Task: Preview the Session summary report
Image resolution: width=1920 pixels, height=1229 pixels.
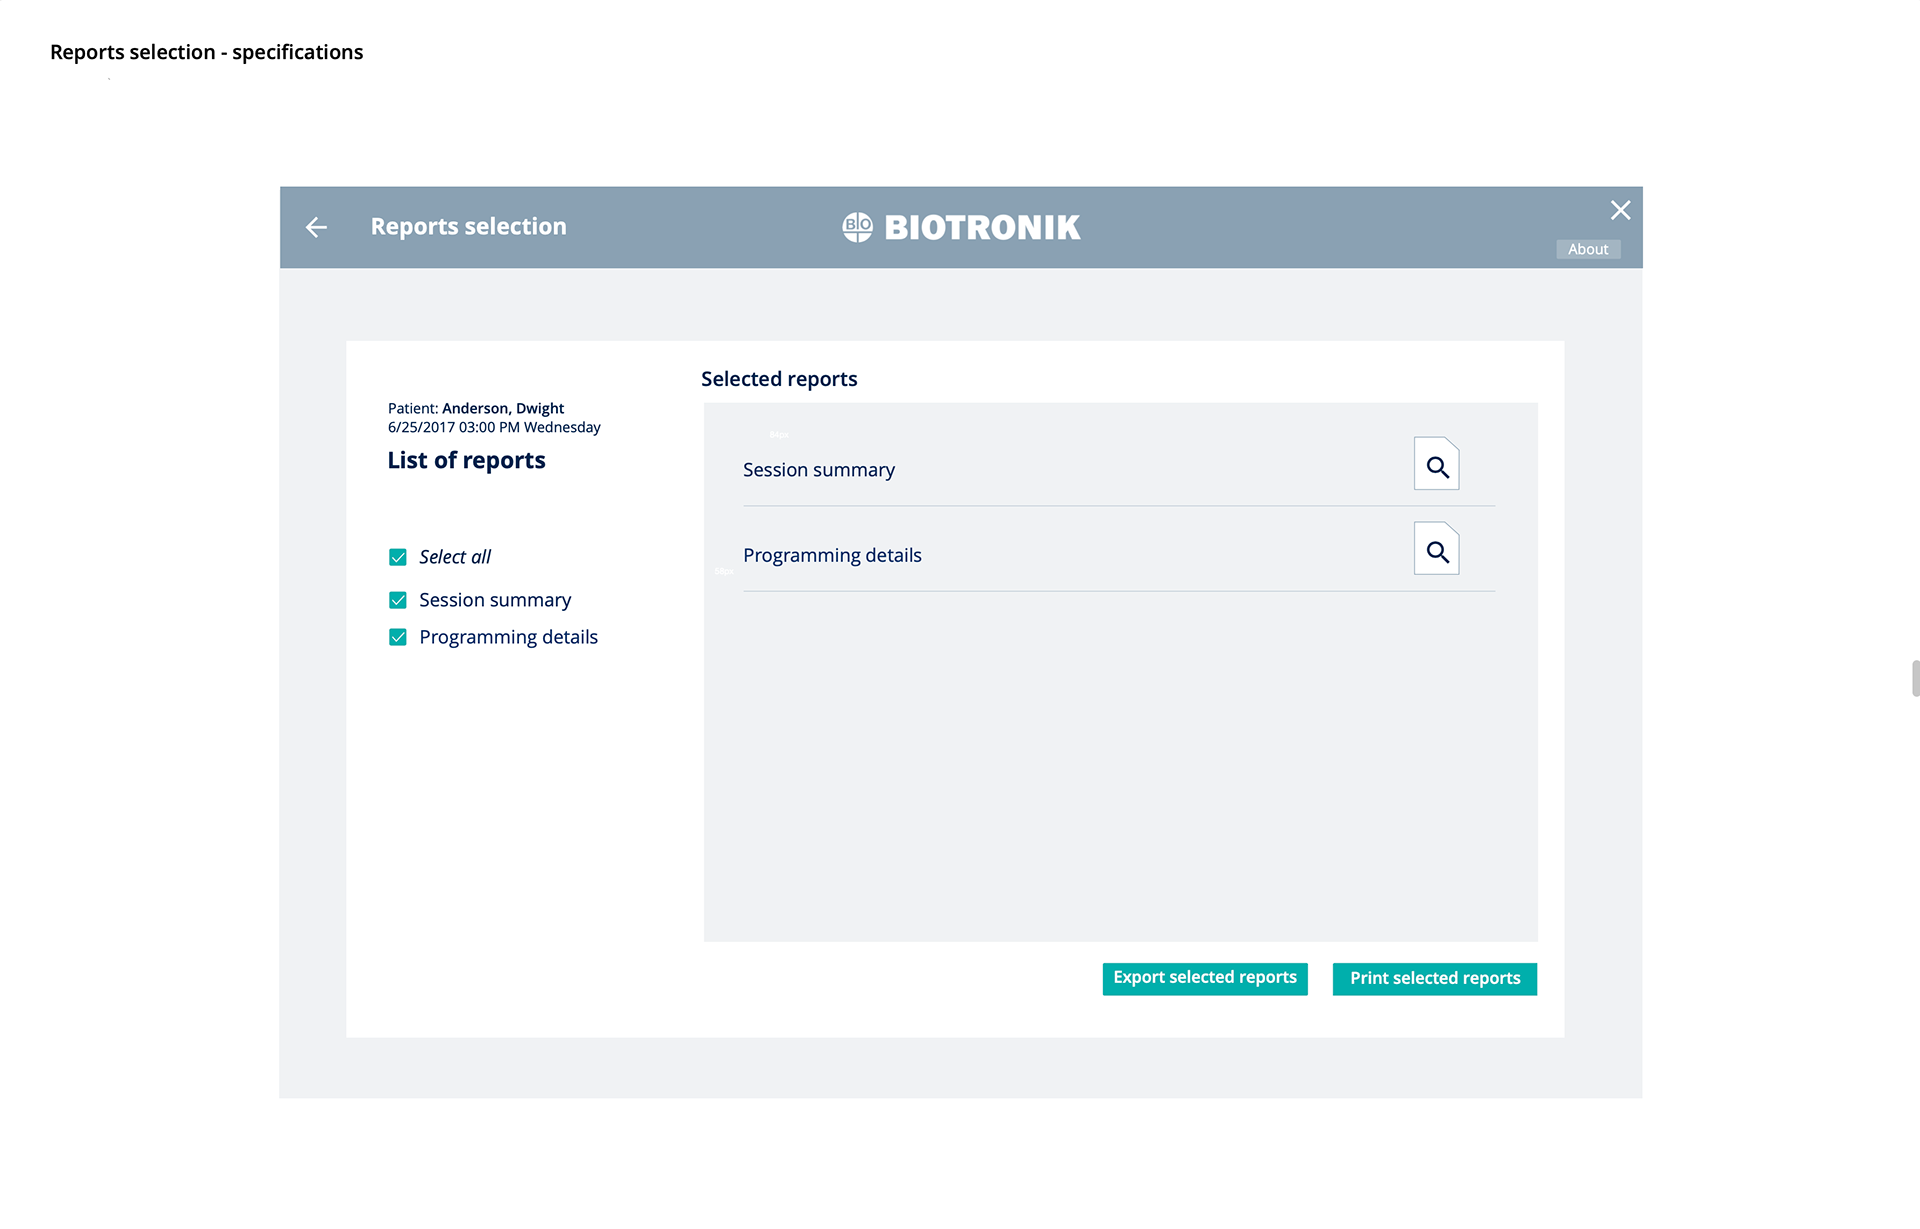Action: point(1436,465)
